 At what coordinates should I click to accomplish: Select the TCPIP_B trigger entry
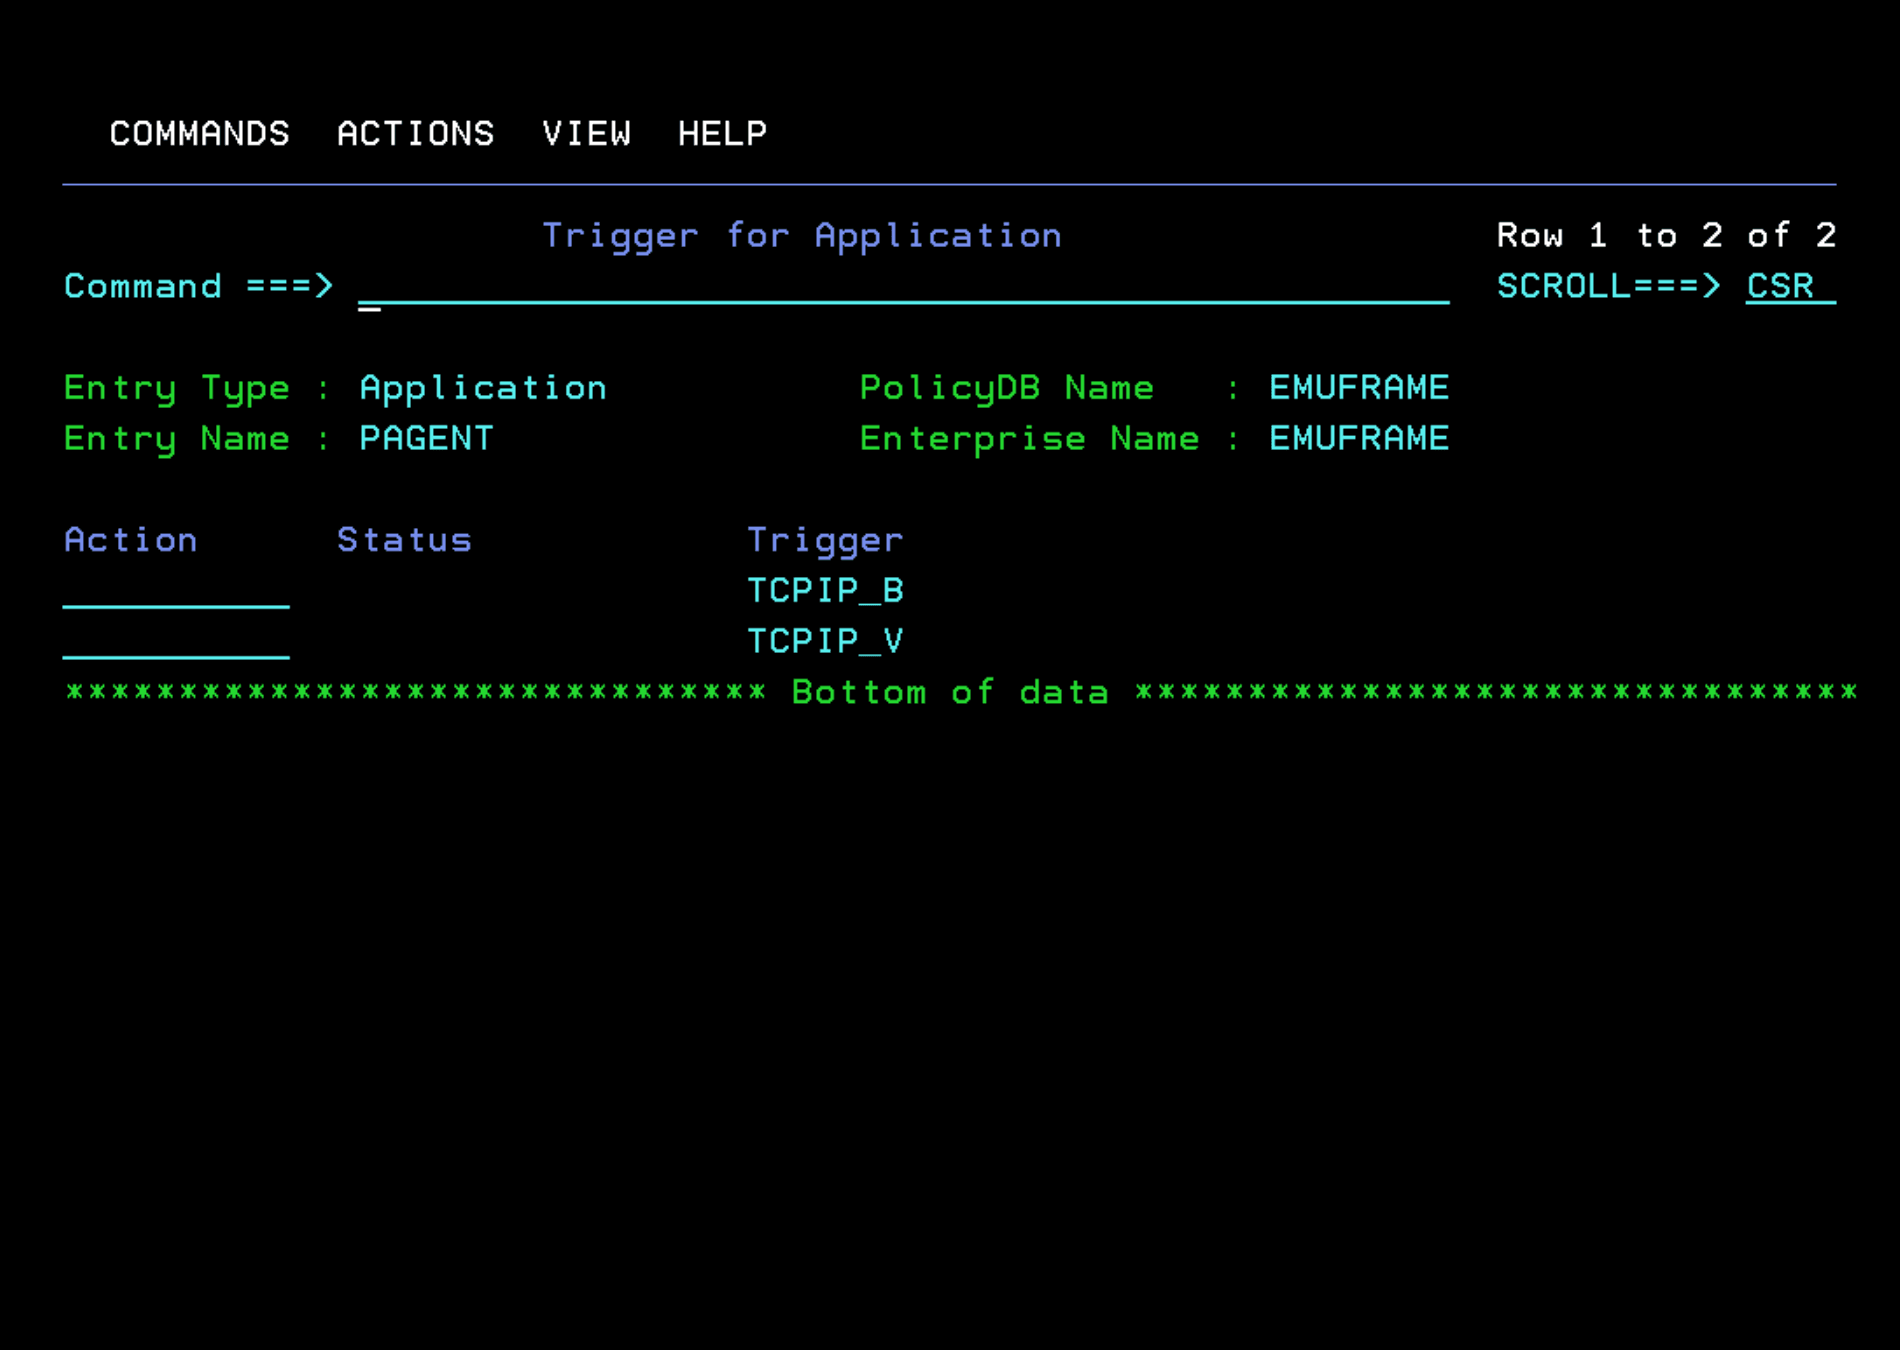tap(825, 590)
